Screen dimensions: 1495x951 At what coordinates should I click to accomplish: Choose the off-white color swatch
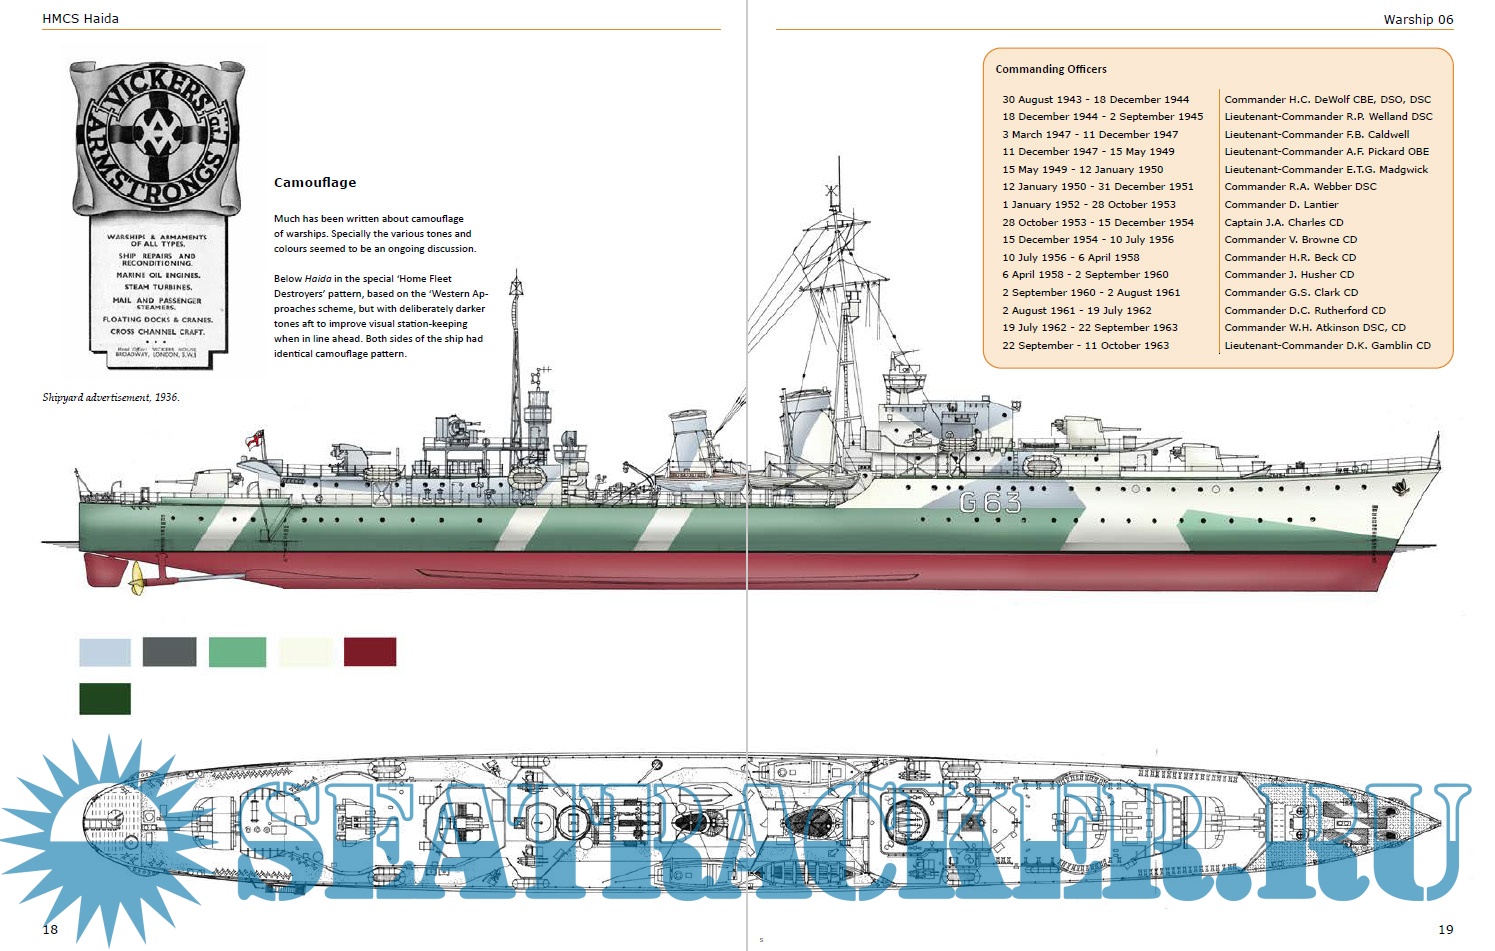pos(305,652)
